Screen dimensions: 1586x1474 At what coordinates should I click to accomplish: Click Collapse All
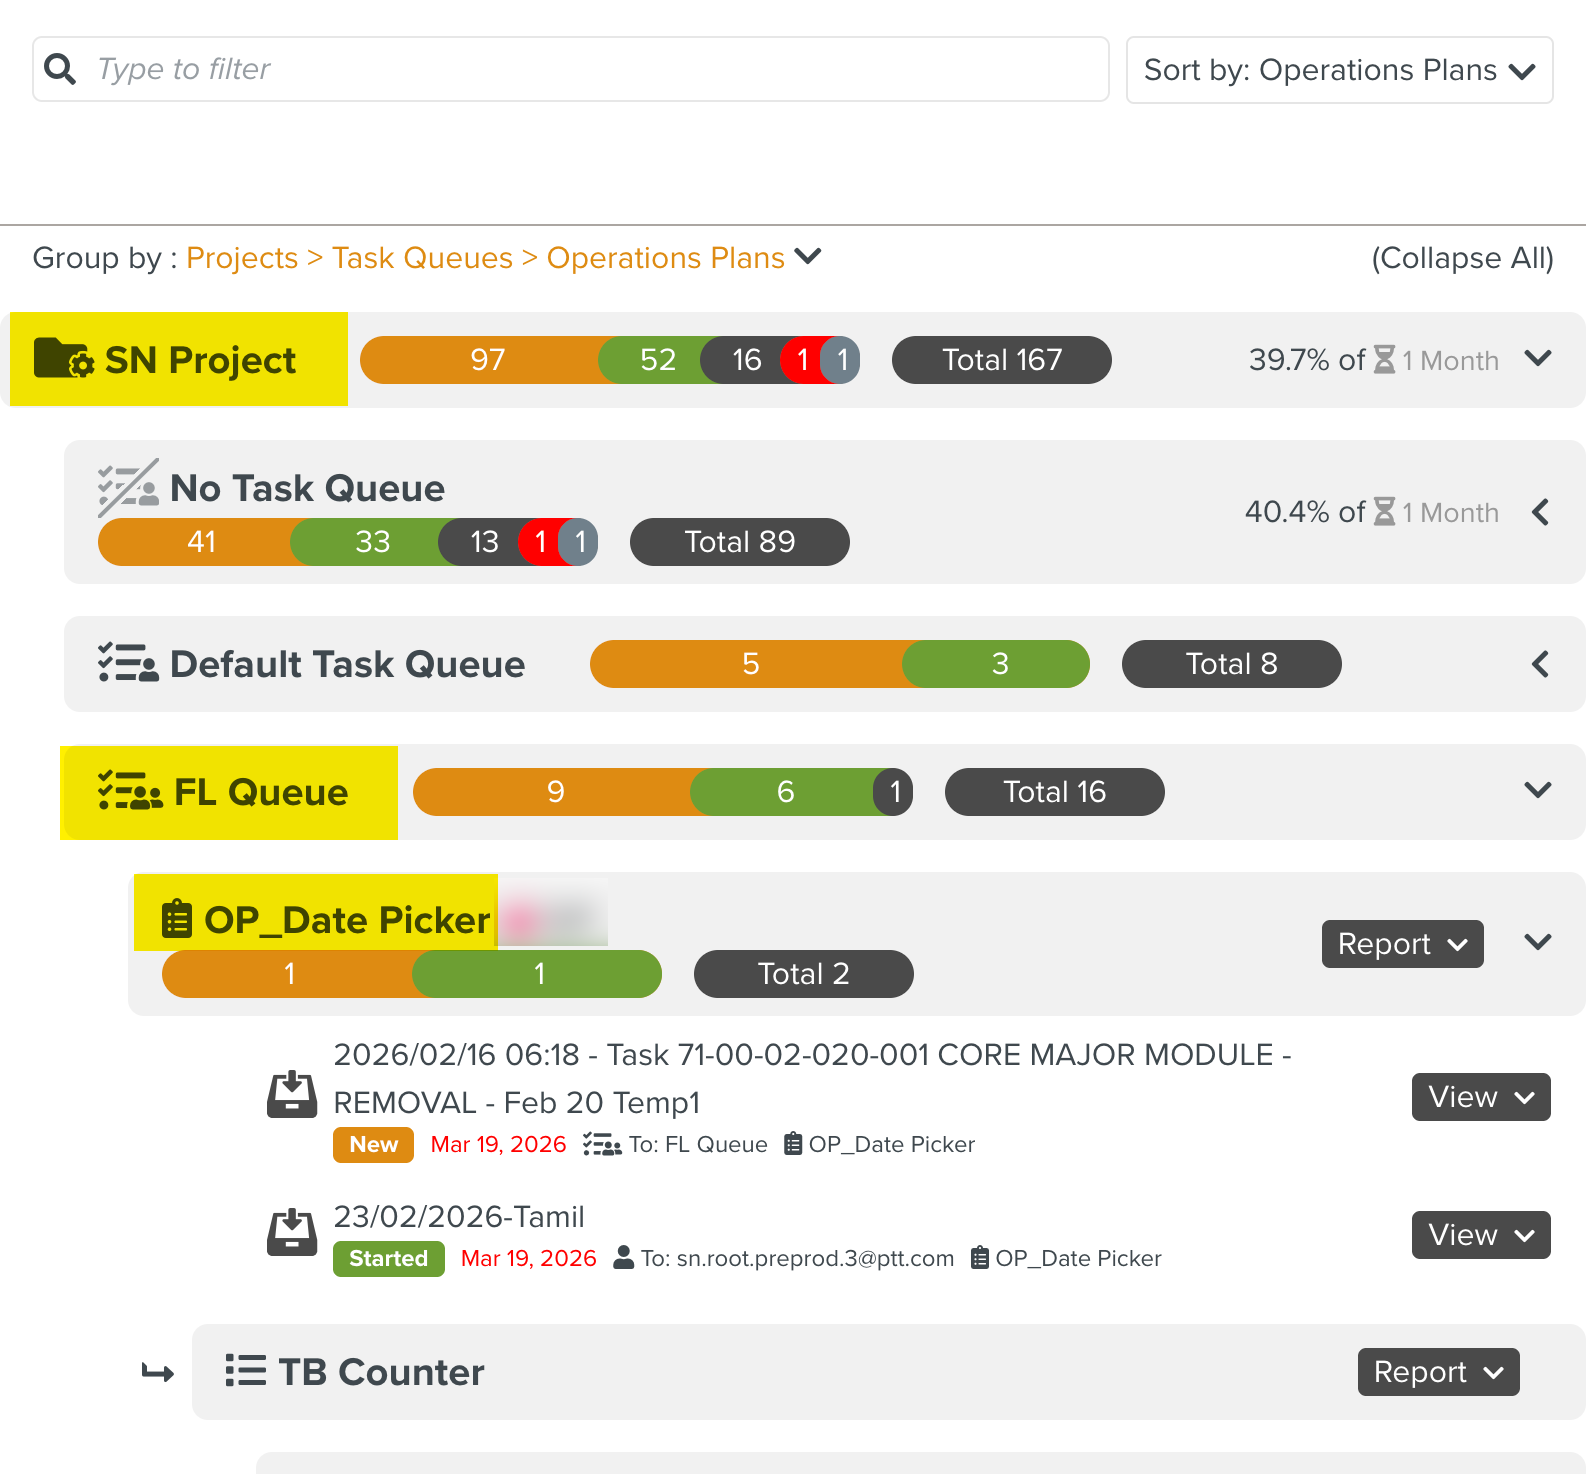pyautogui.click(x=1462, y=258)
